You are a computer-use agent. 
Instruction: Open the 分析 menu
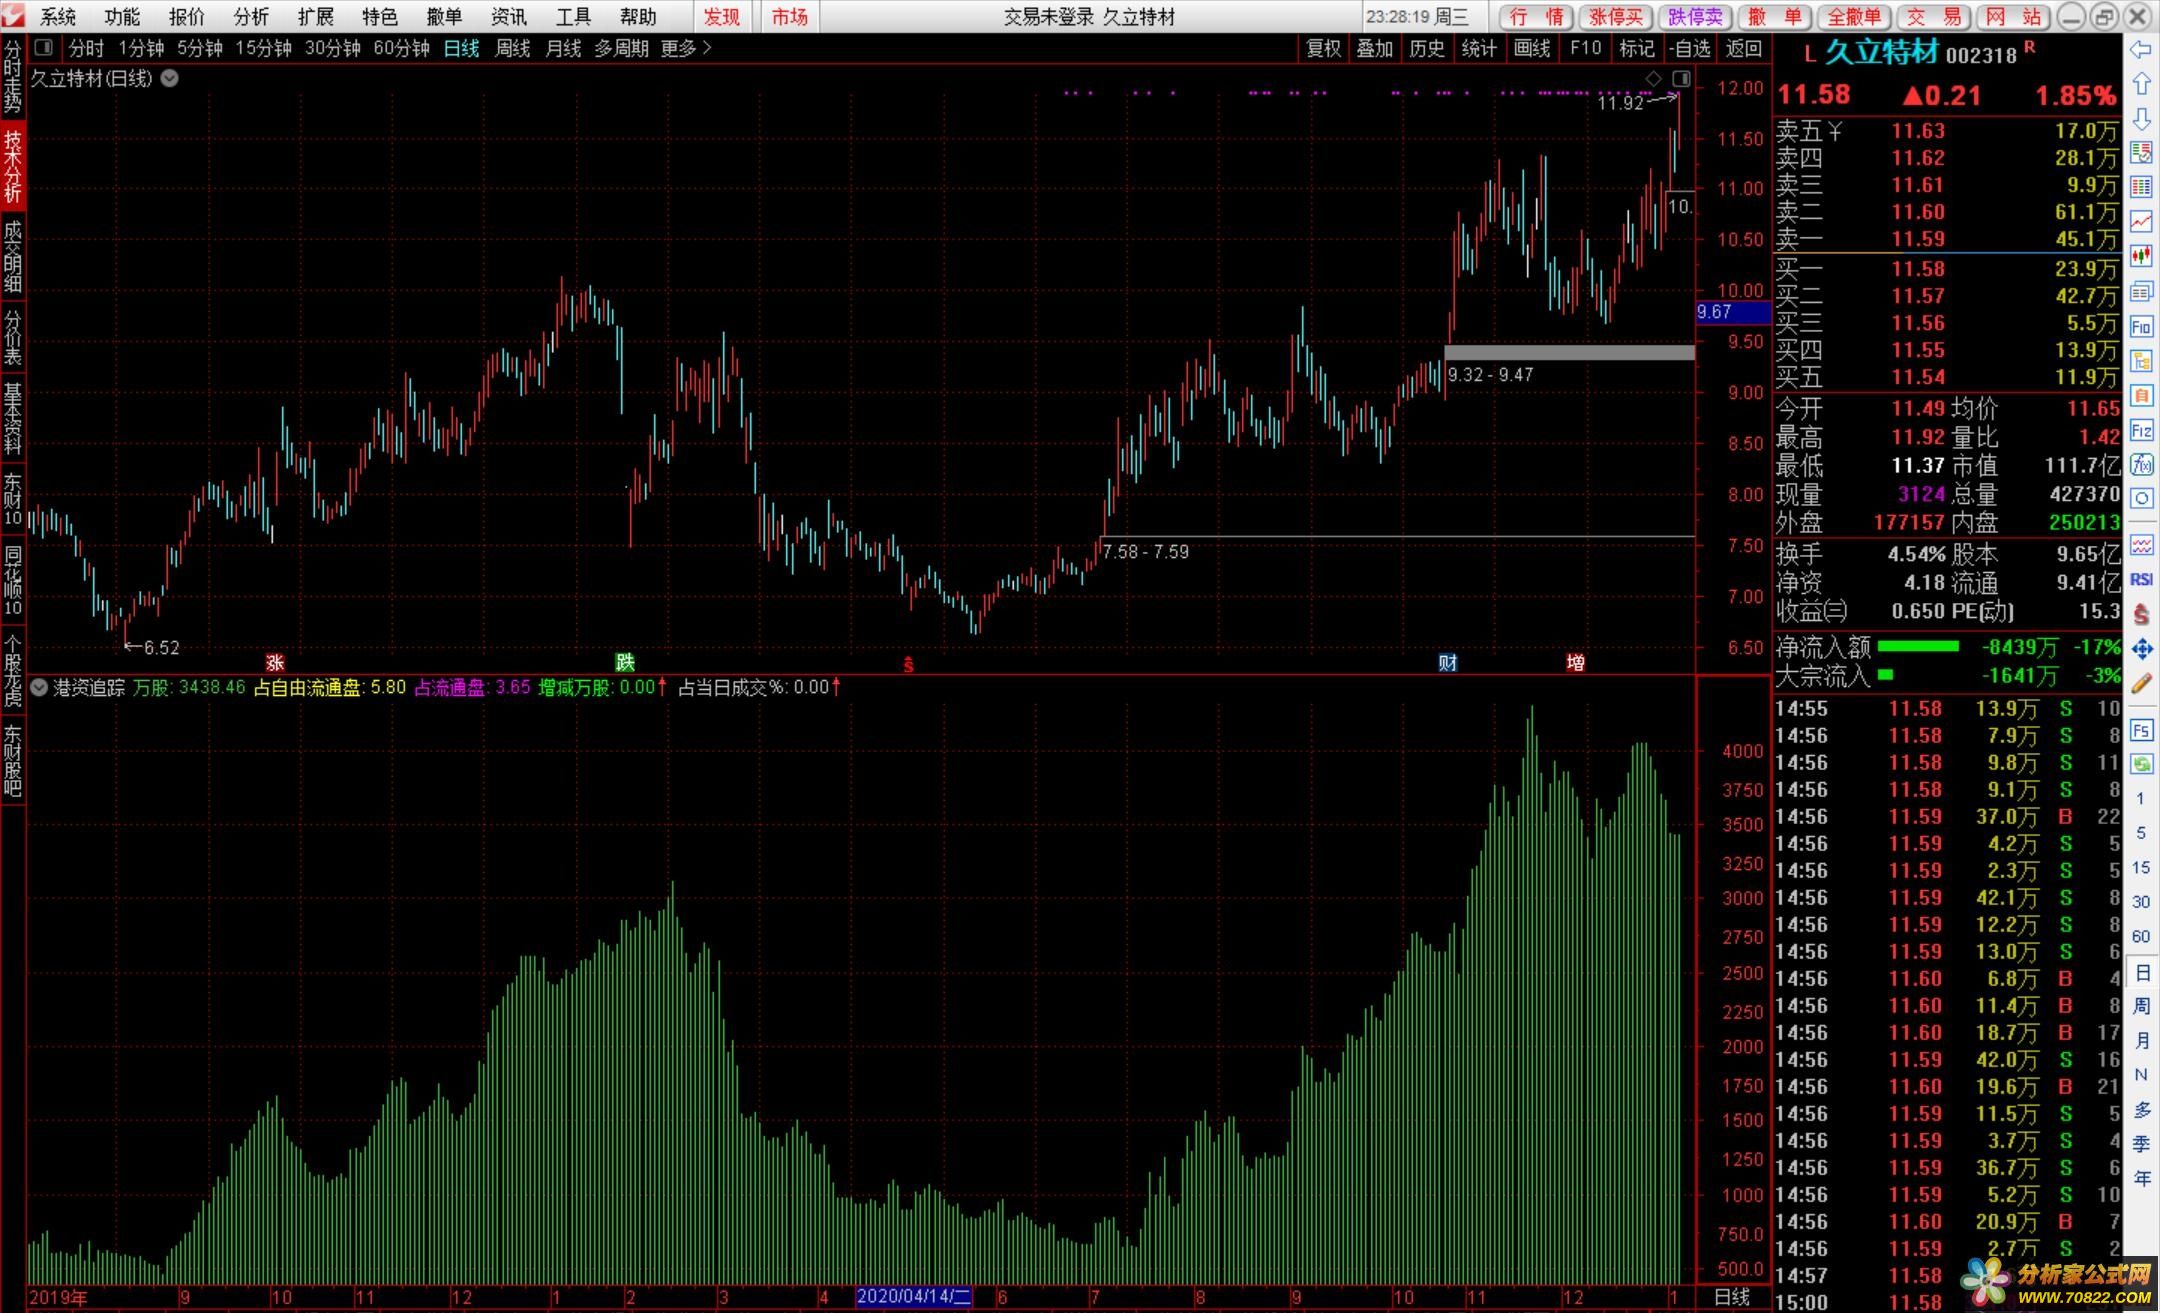(x=251, y=17)
